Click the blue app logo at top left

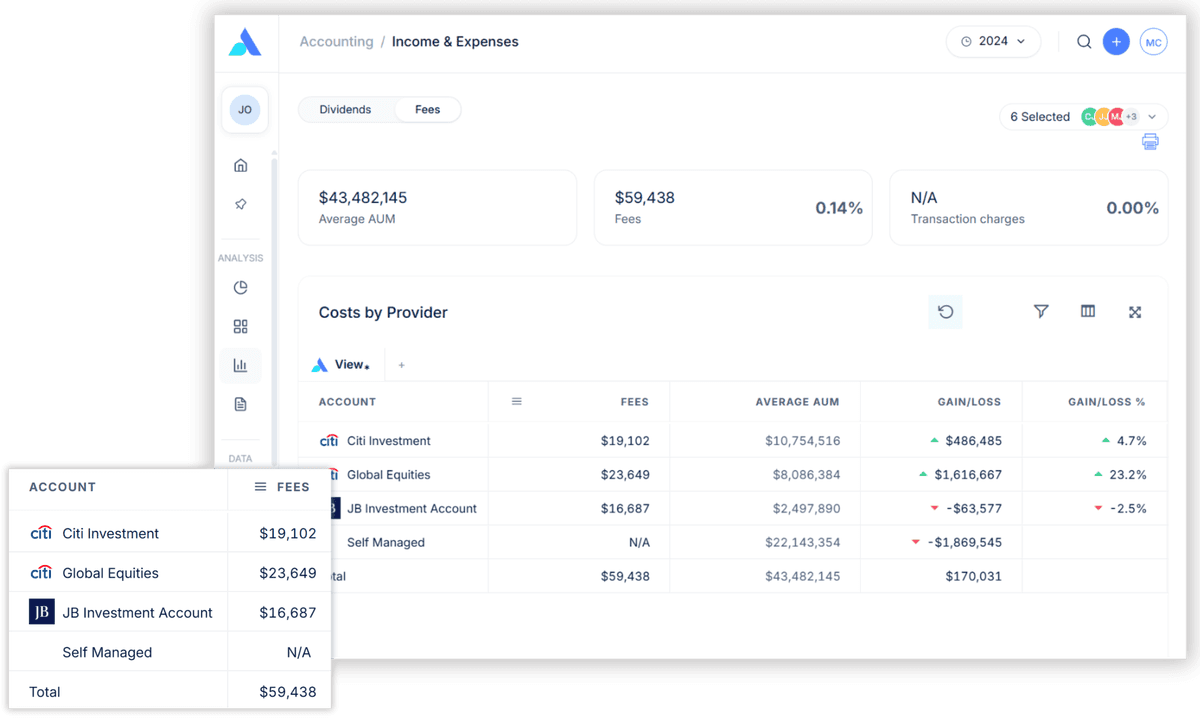[x=245, y=42]
